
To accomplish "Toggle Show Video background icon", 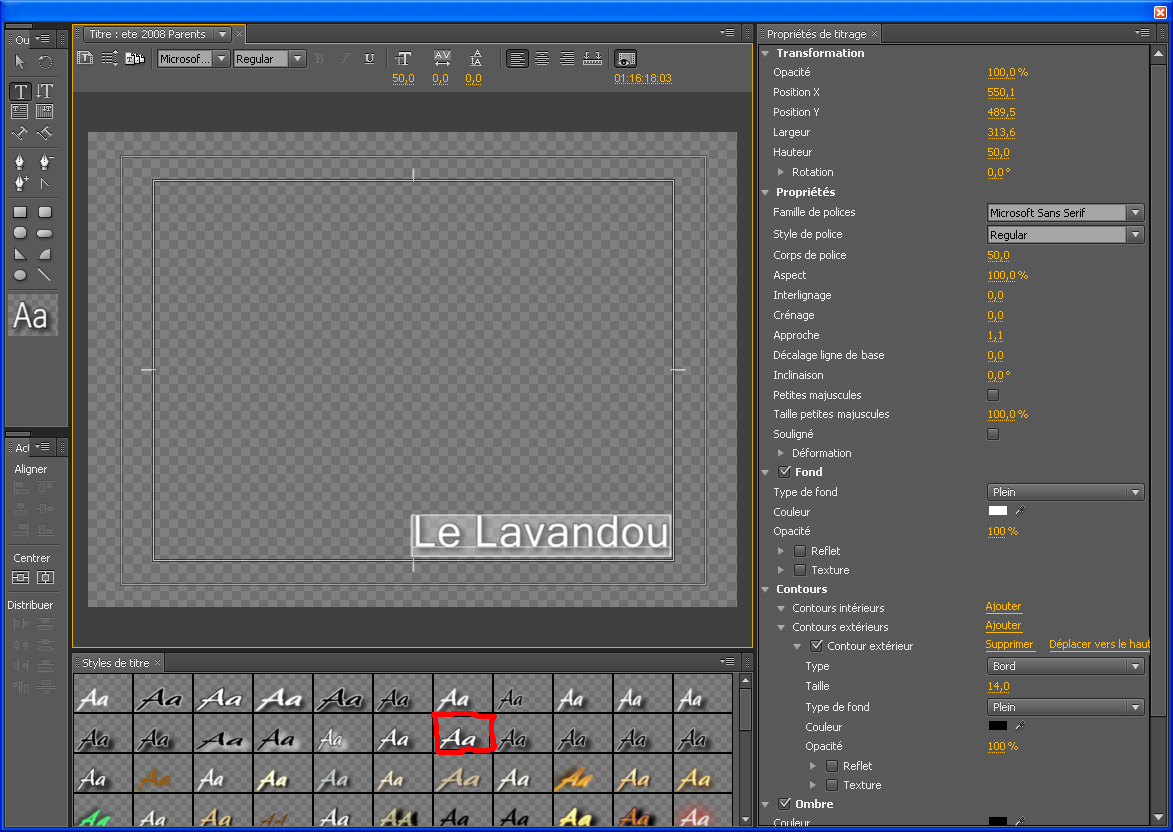I will [x=625, y=58].
